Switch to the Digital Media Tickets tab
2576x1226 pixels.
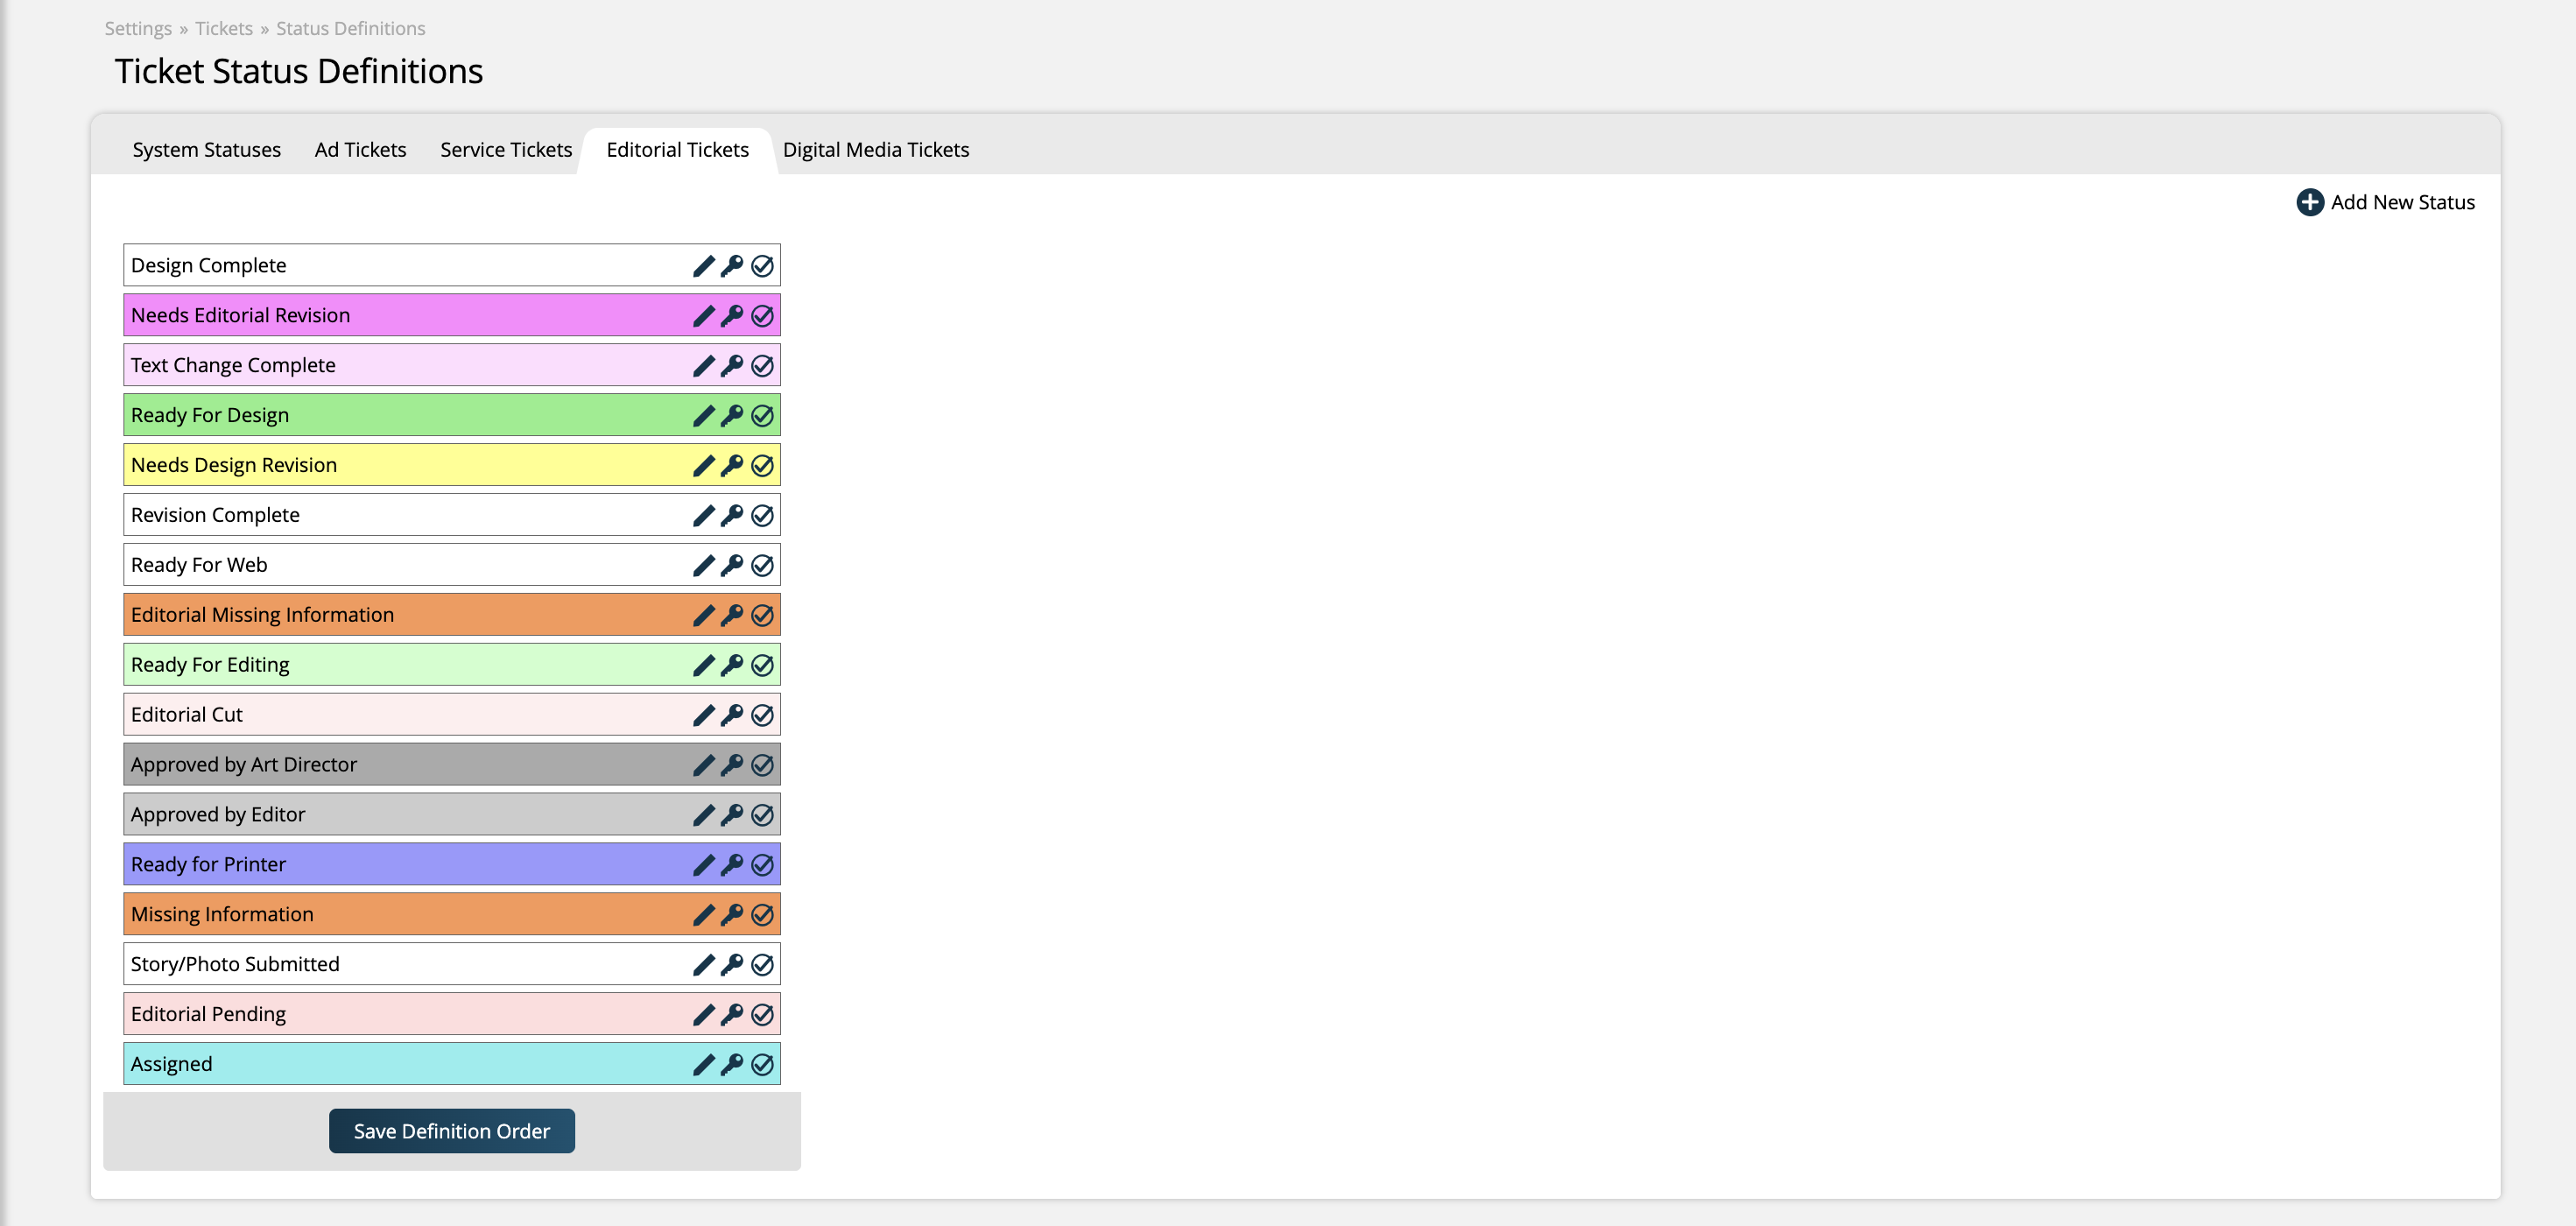point(876,149)
